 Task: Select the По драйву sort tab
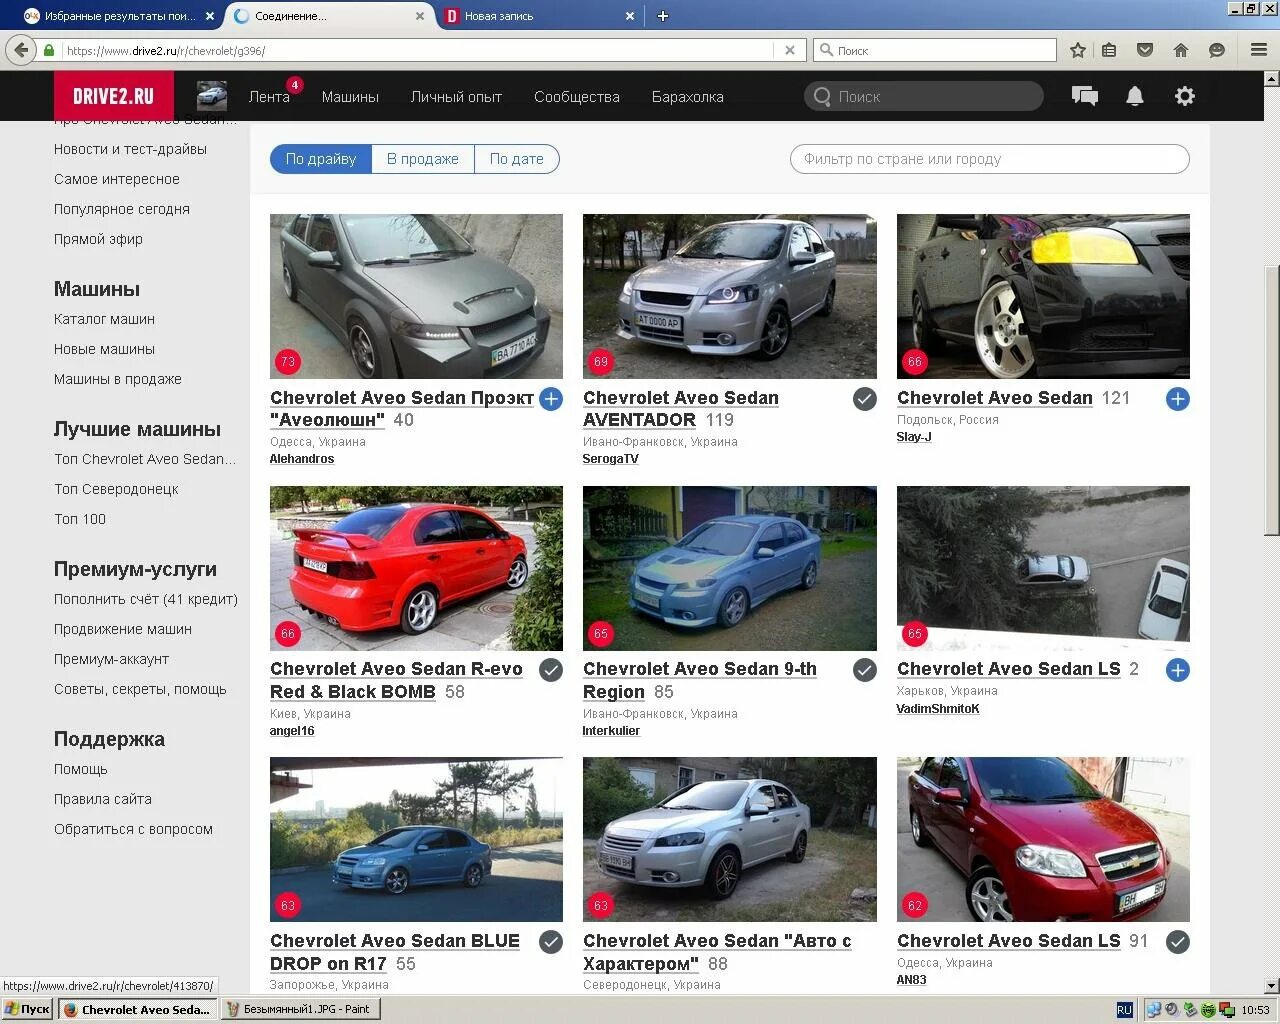(x=321, y=159)
